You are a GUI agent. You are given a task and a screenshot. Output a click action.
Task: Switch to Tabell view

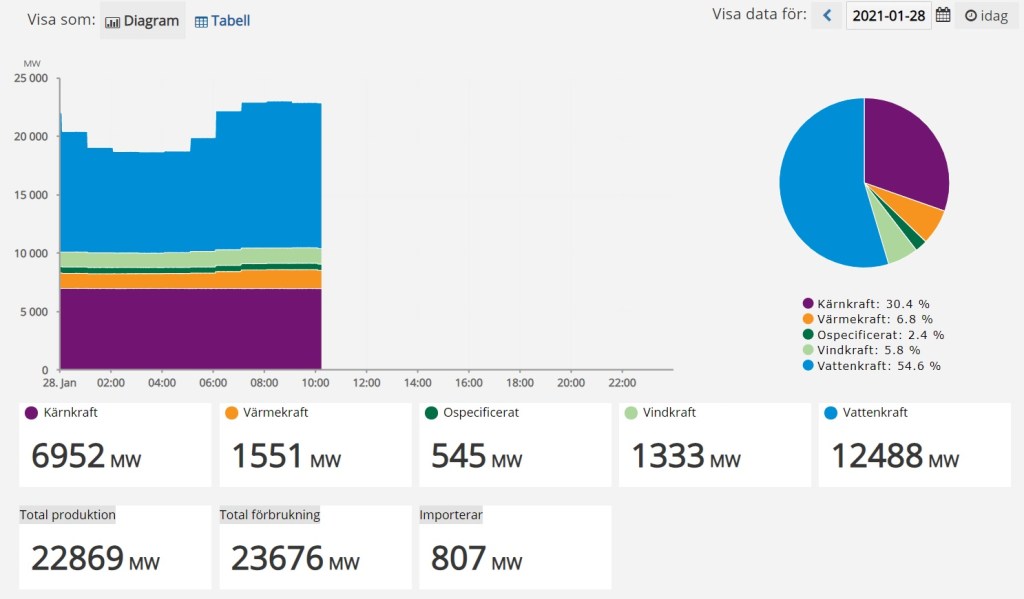pos(222,21)
